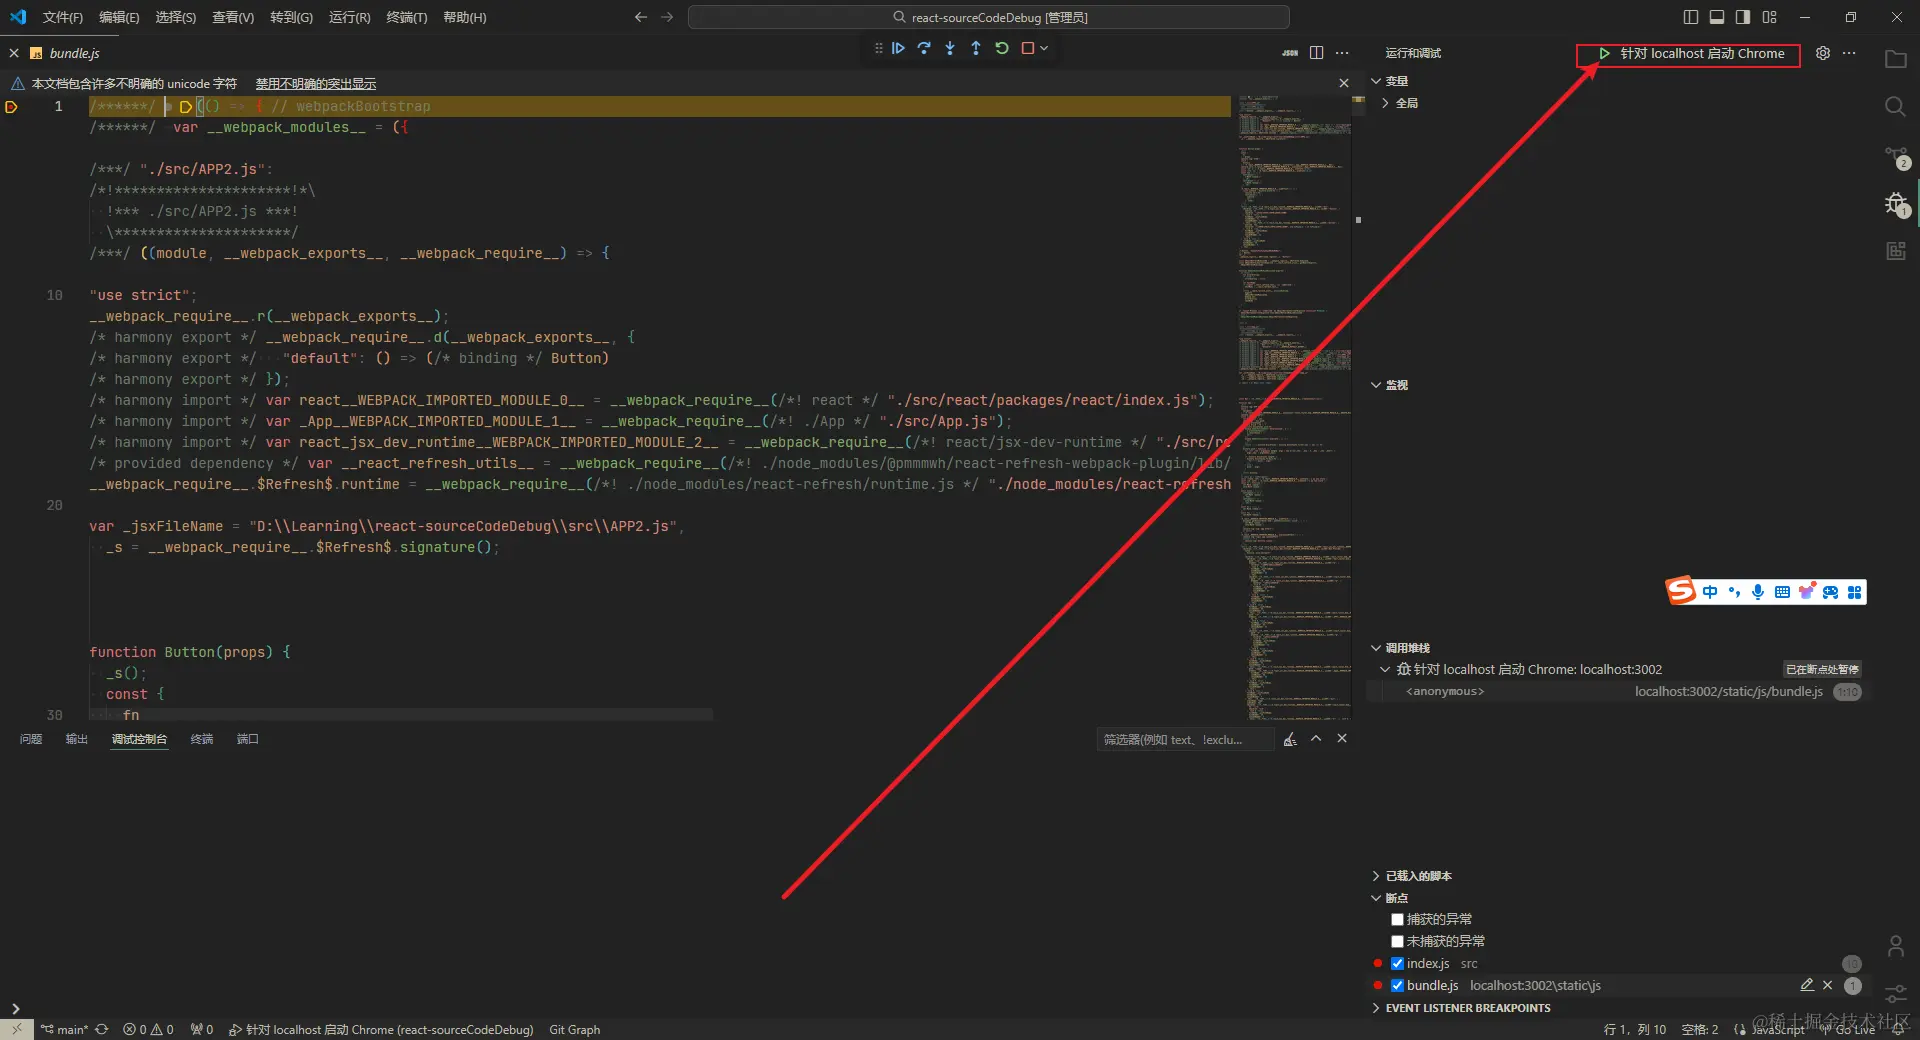Close the bottom panel

1342,739
